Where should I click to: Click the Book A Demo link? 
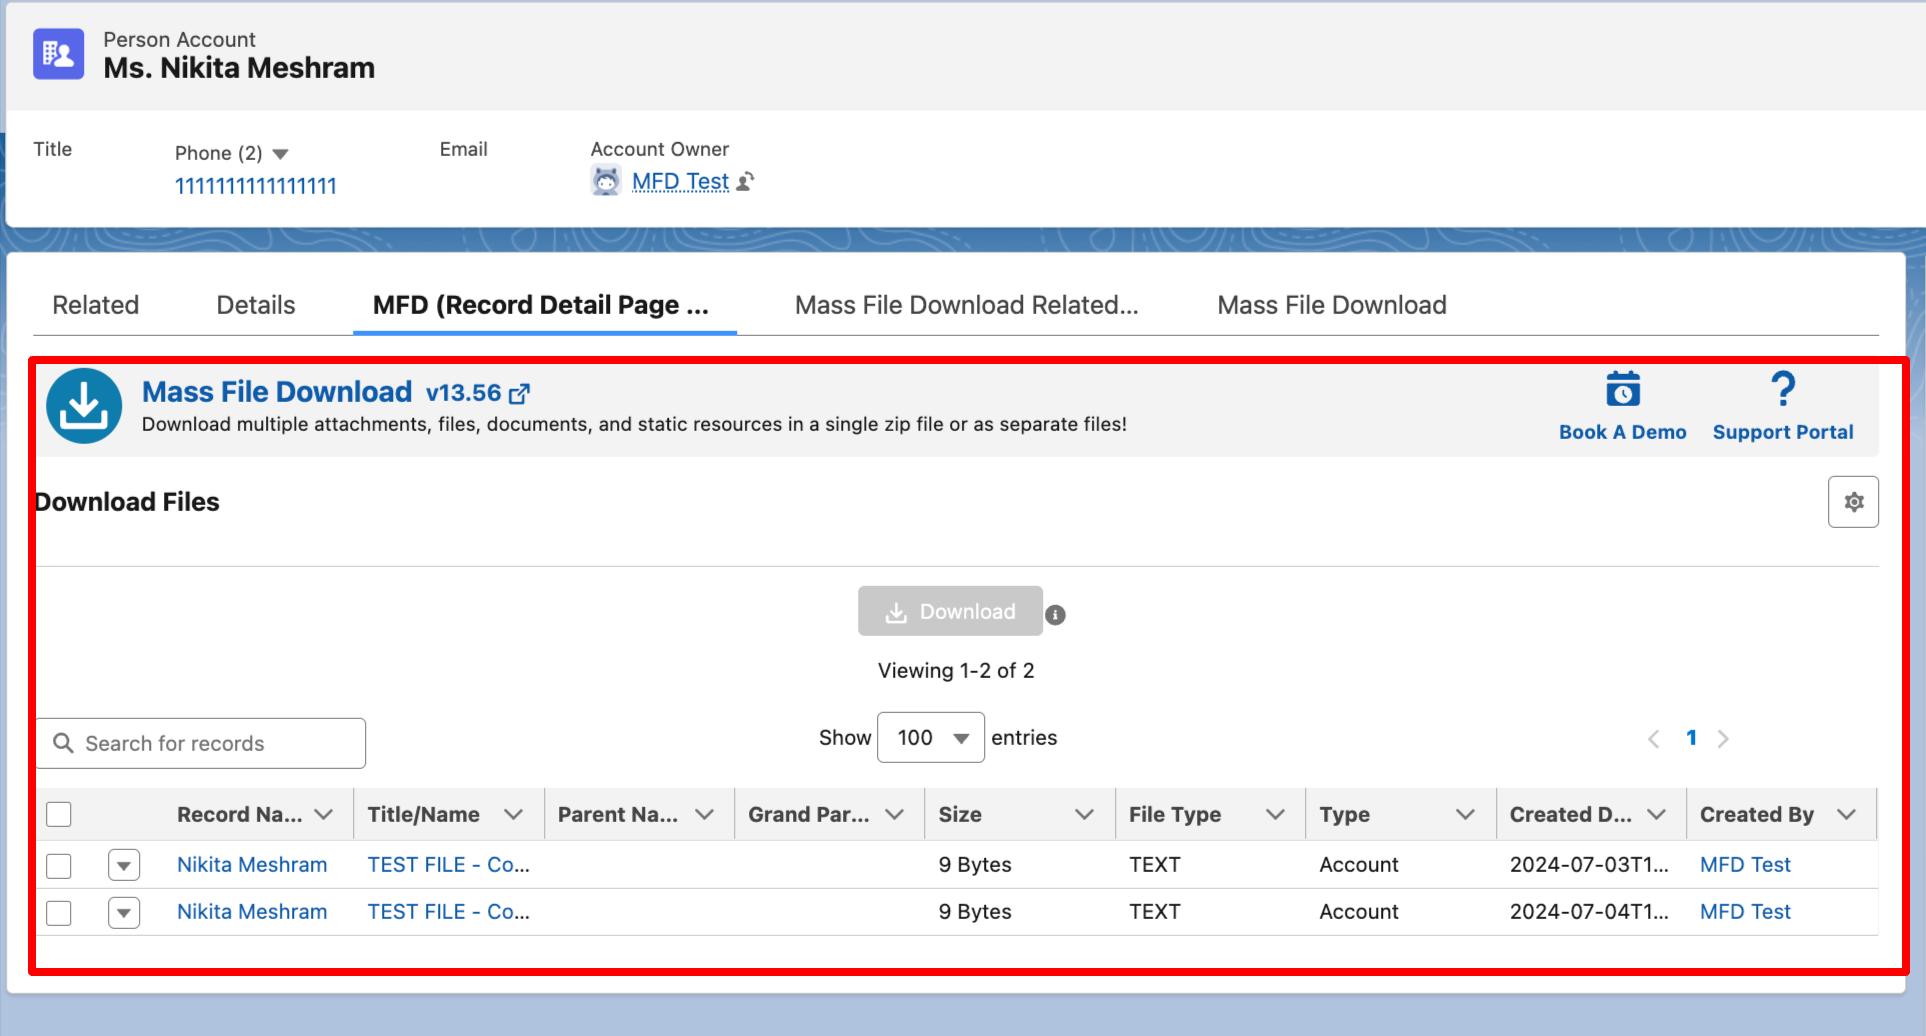click(x=1623, y=432)
